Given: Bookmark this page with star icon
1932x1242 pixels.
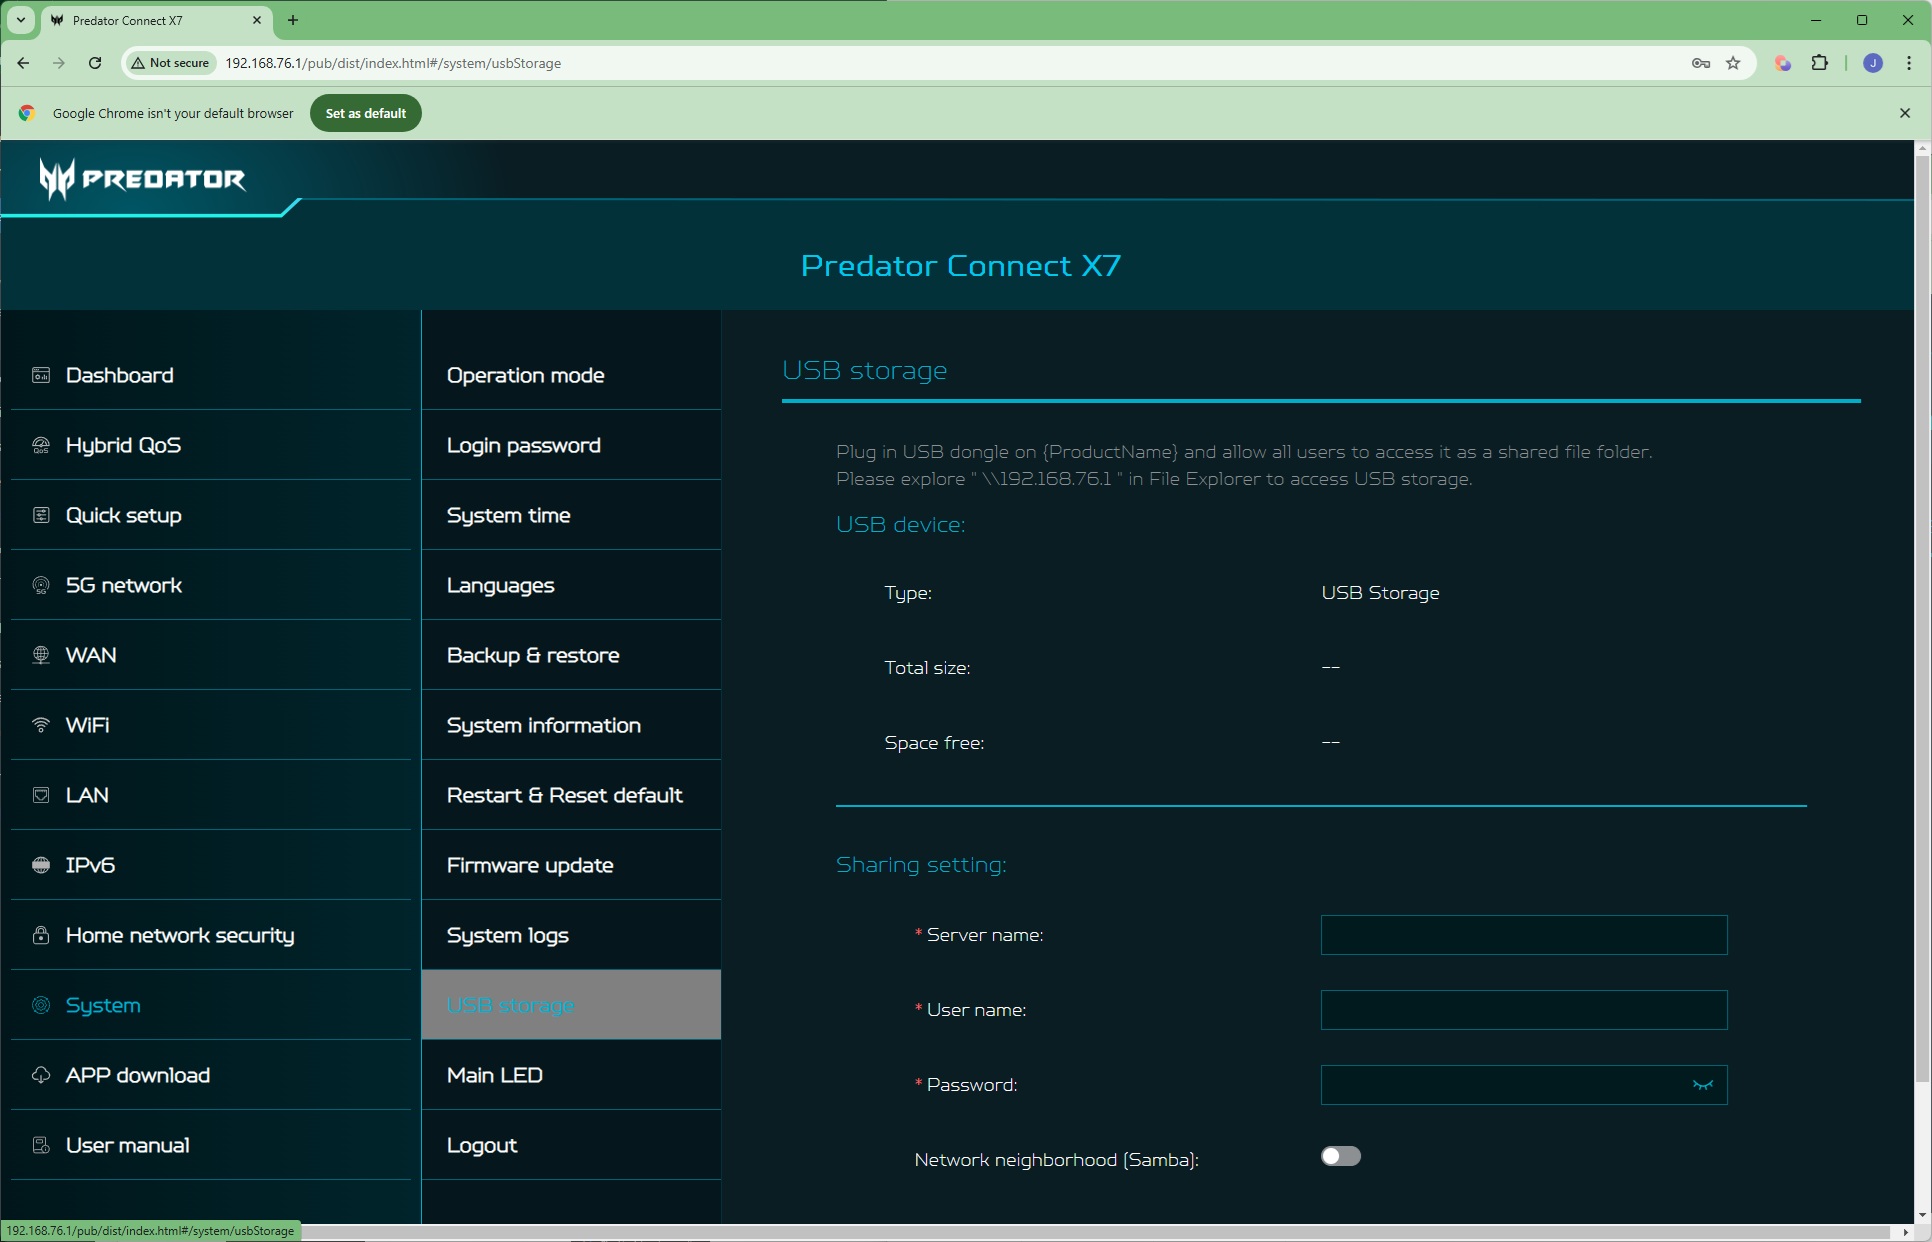Looking at the screenshot, I should coord(1733,63).
